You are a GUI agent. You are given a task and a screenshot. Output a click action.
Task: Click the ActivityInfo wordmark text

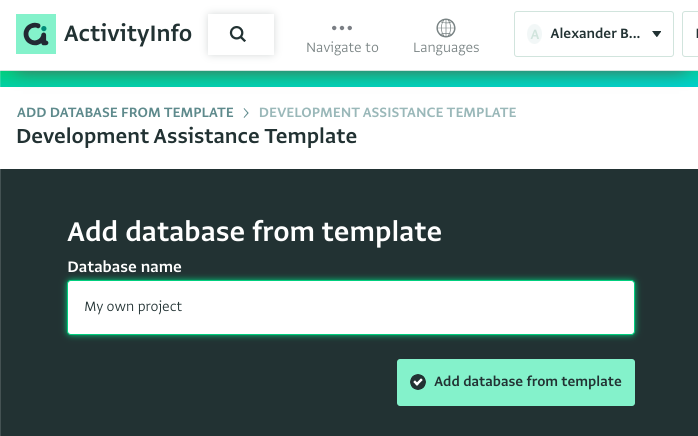pos(128,34)
